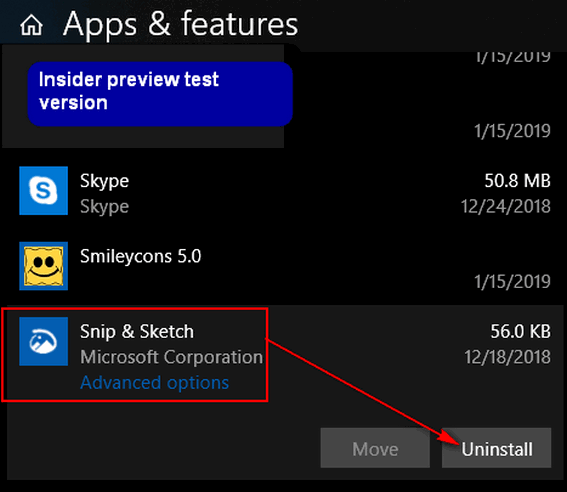Open Advanced options for Snip & Sketch
The height and width of the screenshot is (492, 567).
click(154, 382)
